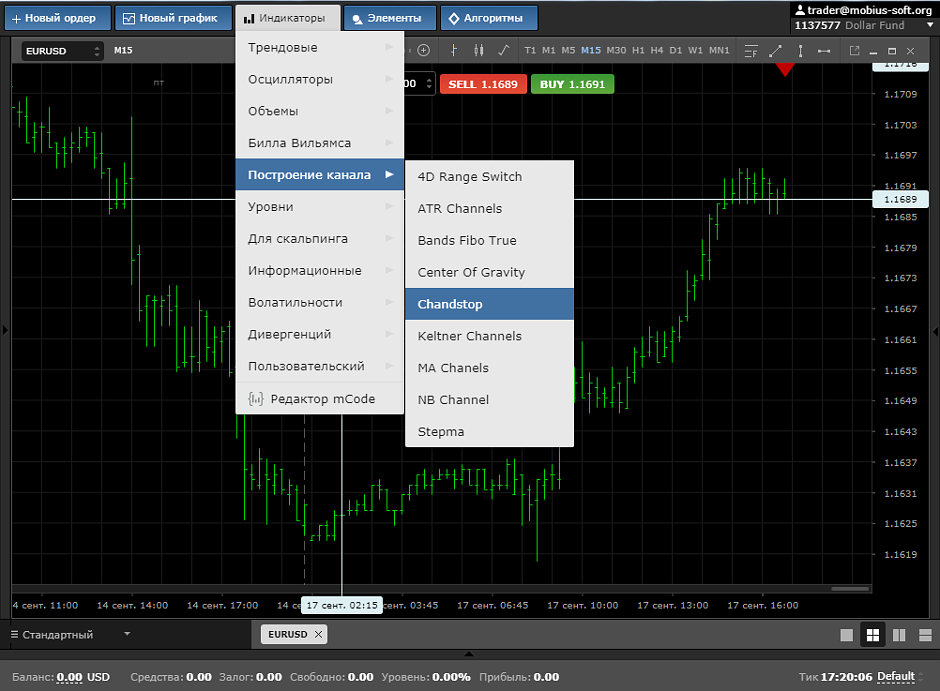Image resolution: width=940 pixels, height=691 pixels.
Task: Expand the Уровни submenu
Action: pos(320,206)
